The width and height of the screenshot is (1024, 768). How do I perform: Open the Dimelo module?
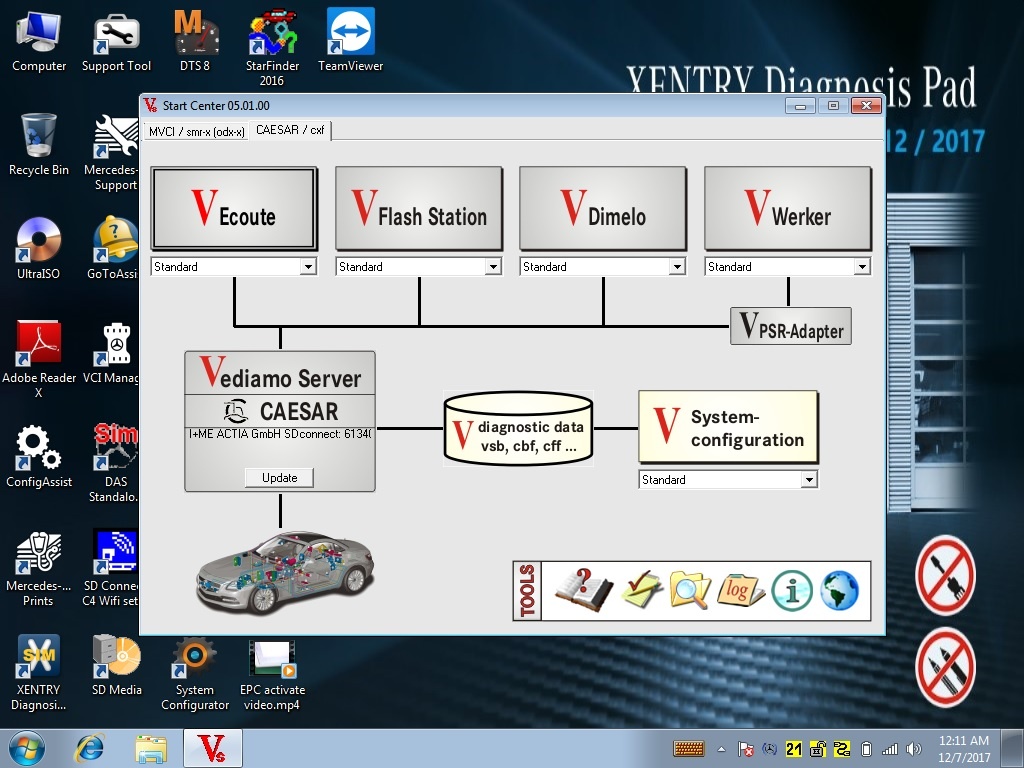[x=602, y=209]
